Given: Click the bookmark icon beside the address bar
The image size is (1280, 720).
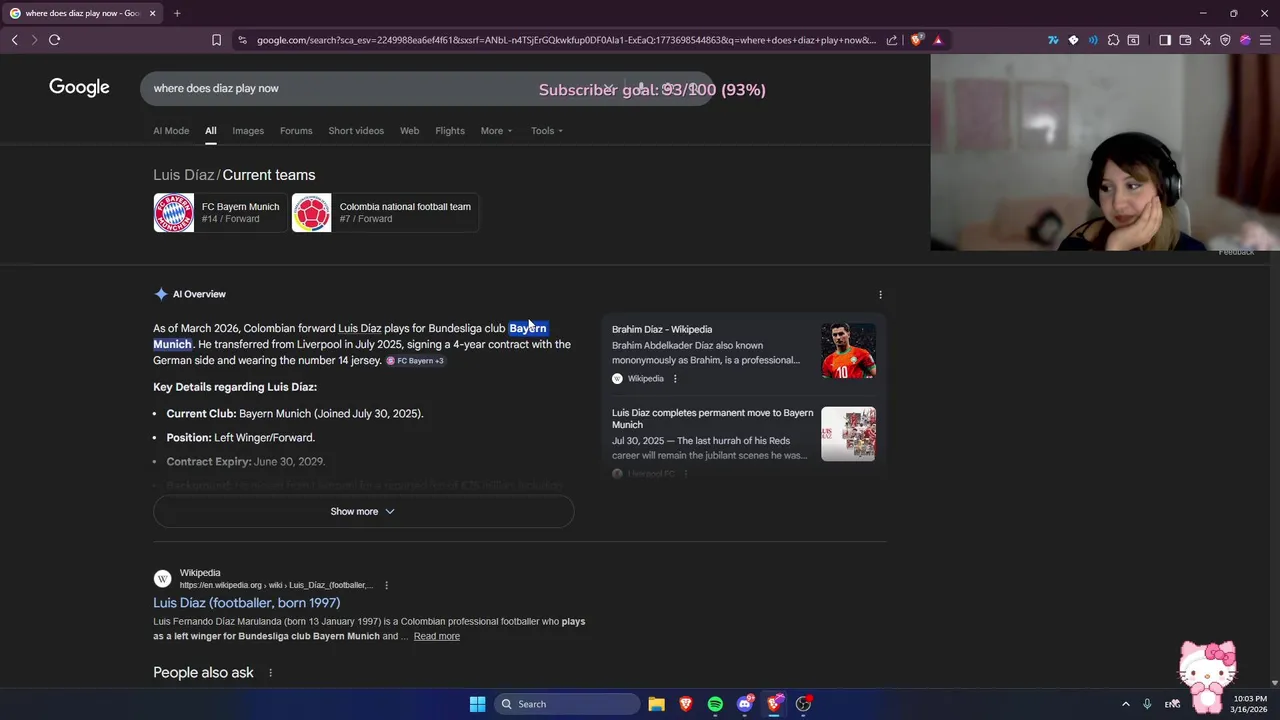Looking at the screenshot, I should (216, 40).
